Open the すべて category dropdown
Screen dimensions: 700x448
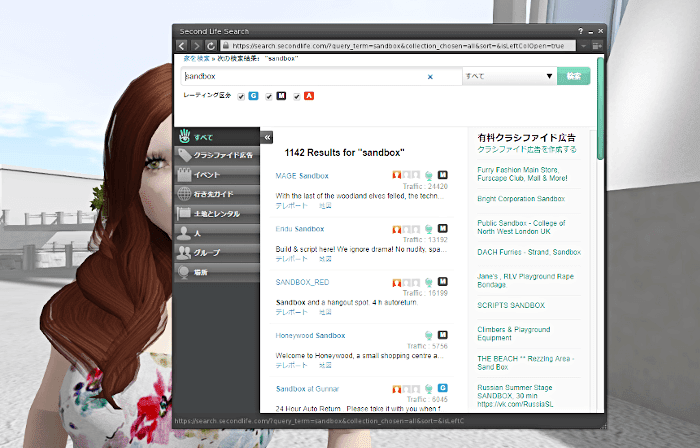click(x=509, y=76)
